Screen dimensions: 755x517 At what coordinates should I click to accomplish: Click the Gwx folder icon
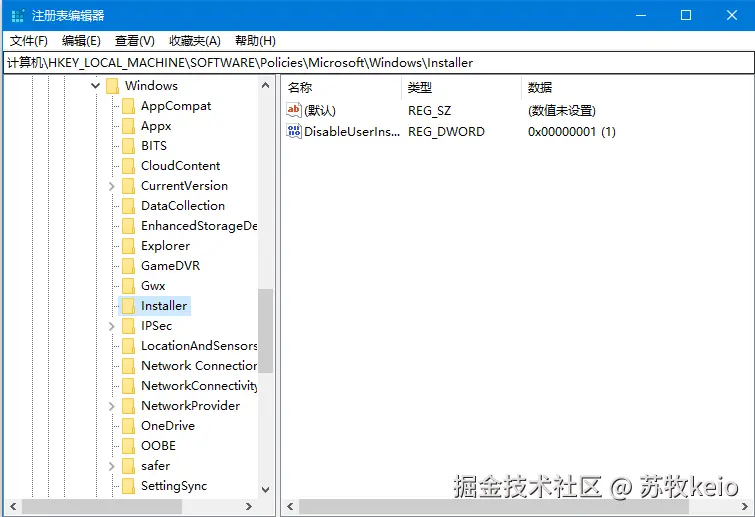pos(129,286)
